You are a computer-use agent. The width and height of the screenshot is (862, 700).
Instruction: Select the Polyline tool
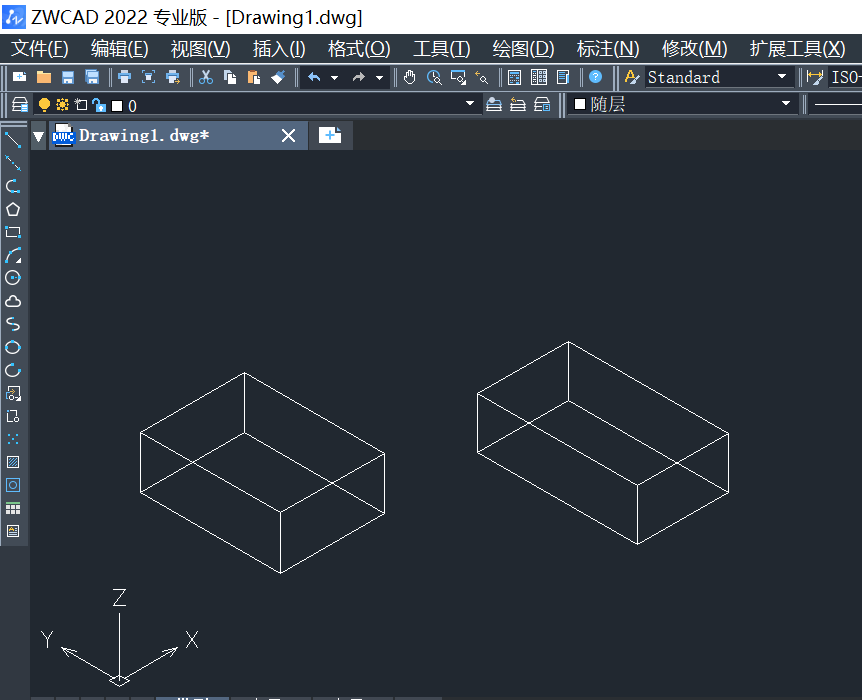(x=13, y=186)
